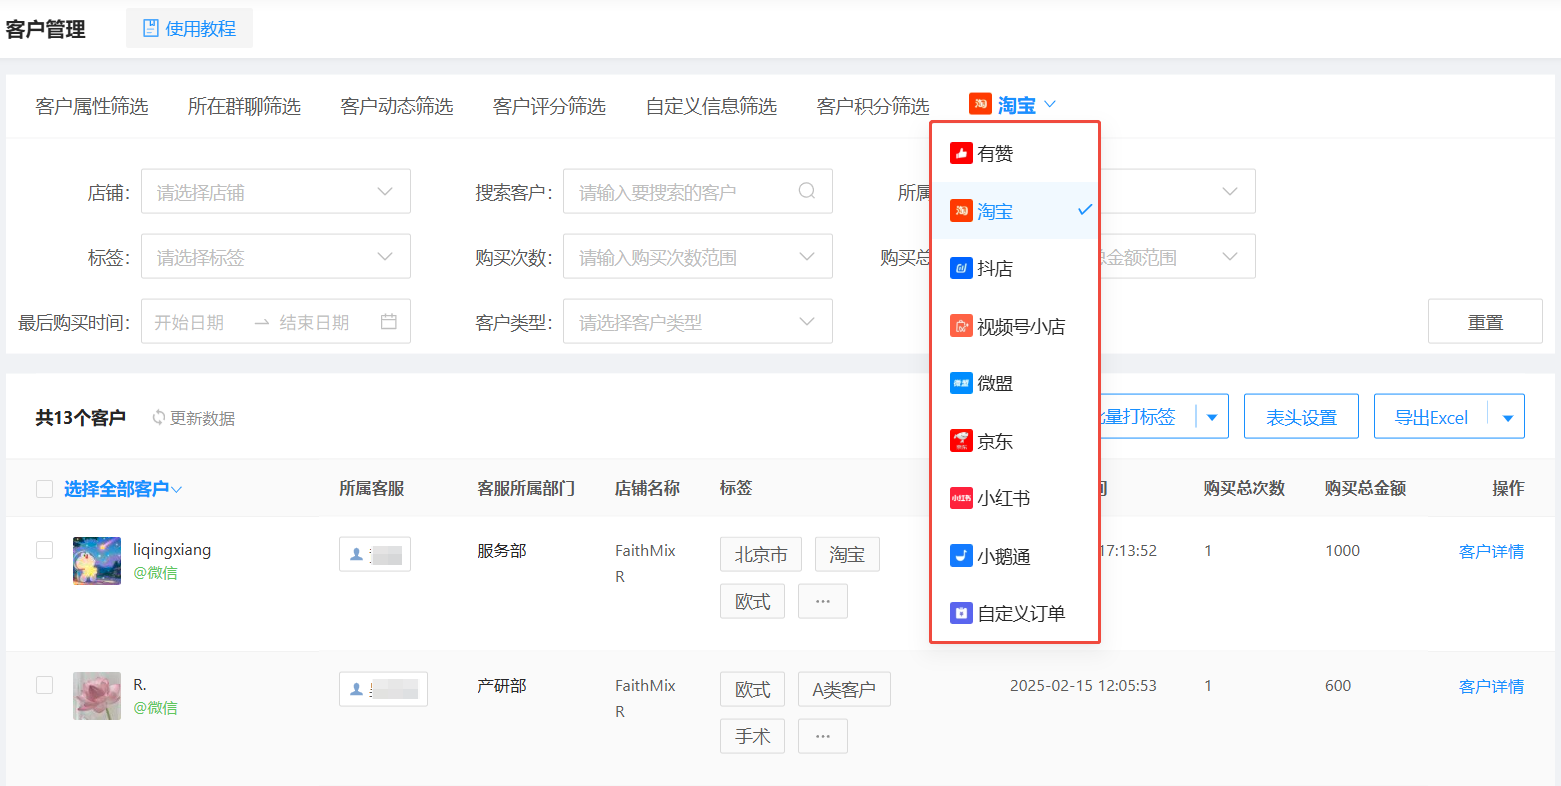
Task: Click the 小红书 platform icon in the dropdown
Action: click(x=961, y=498)
